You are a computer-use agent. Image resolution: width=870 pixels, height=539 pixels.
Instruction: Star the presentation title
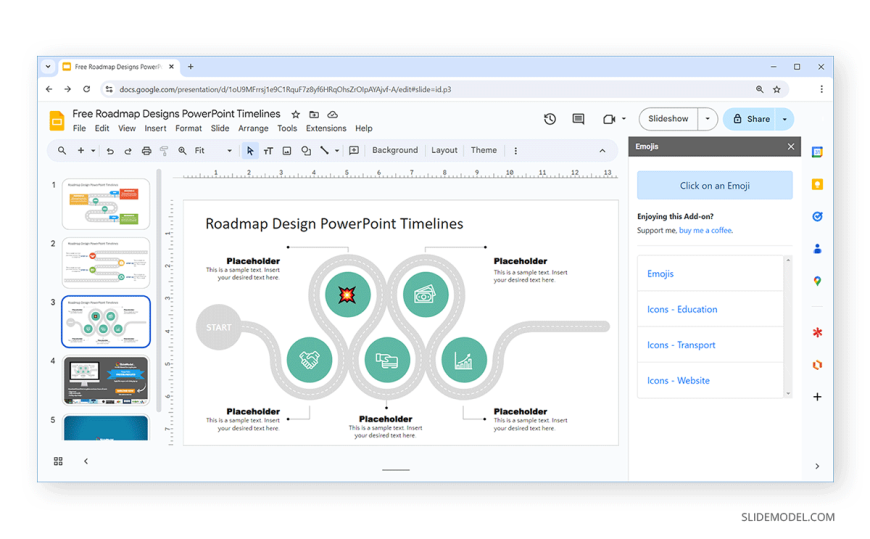pyautogui.click(x=296, y=114)
